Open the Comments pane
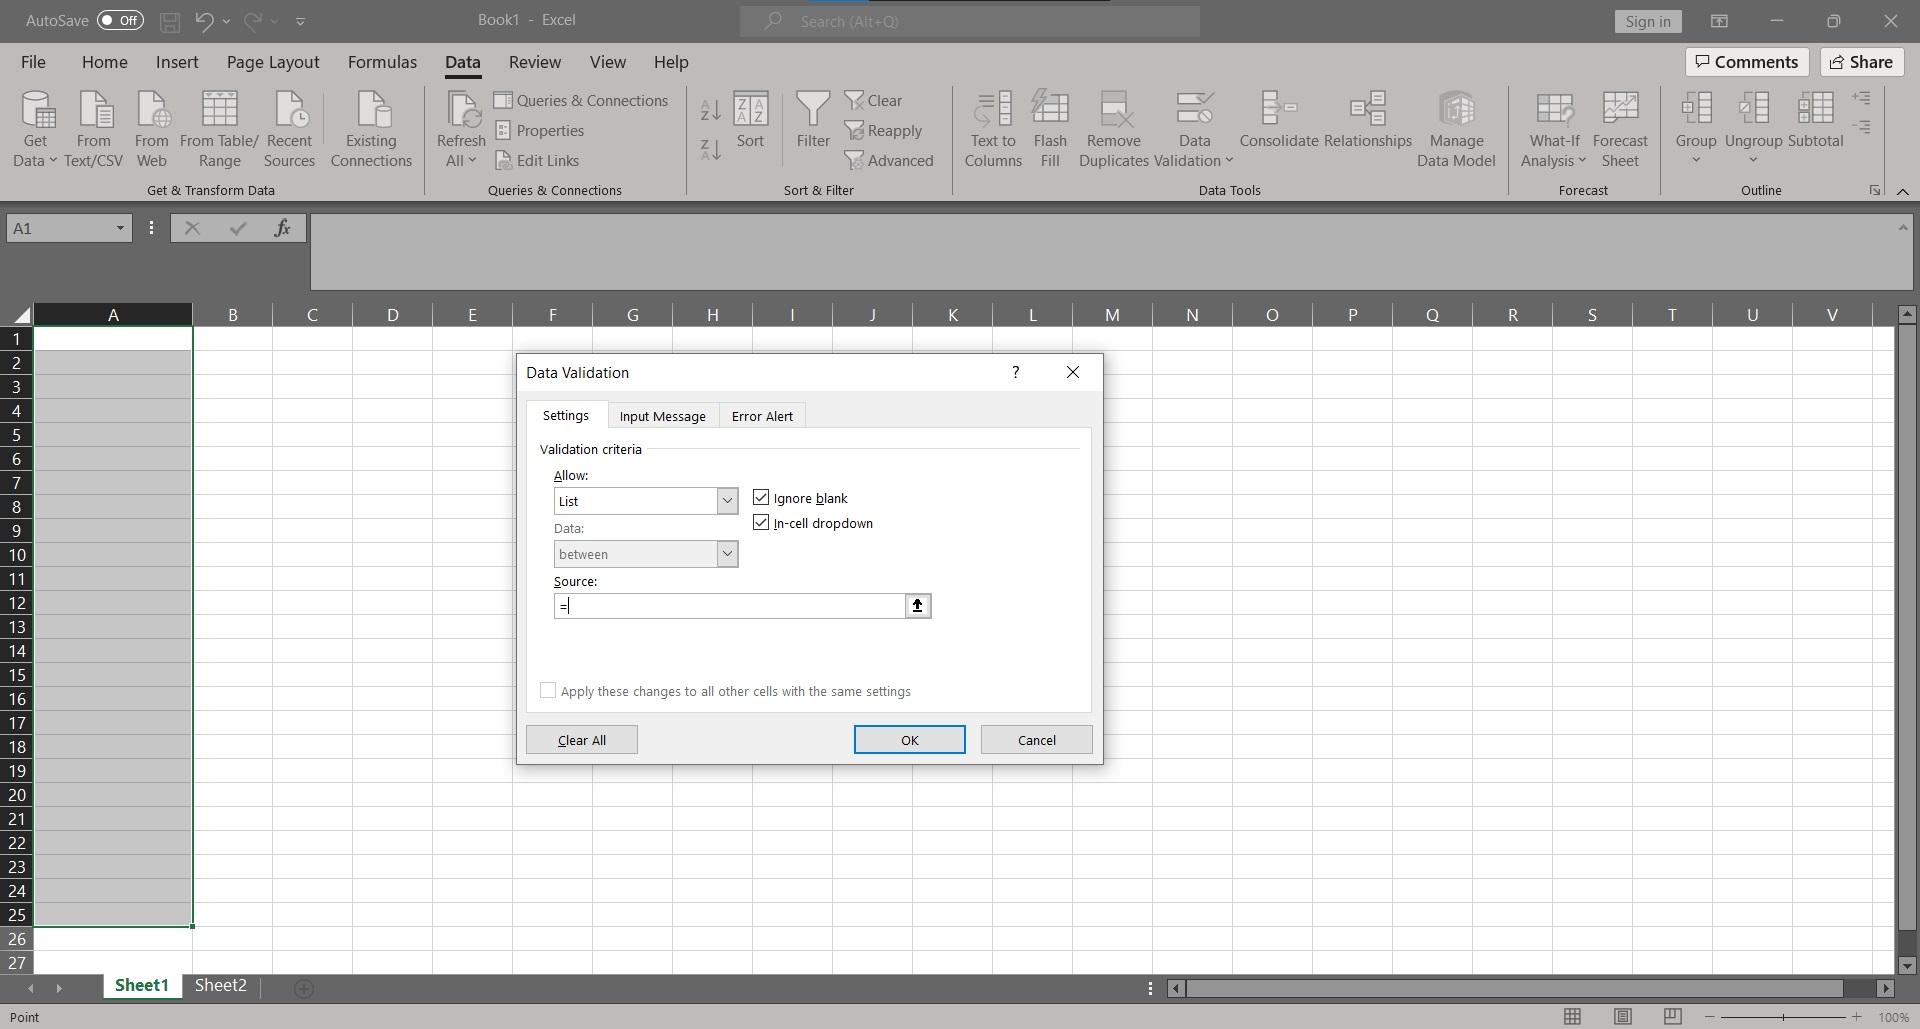This screenshot has width=1920, height=1029. coord(1746,62)
